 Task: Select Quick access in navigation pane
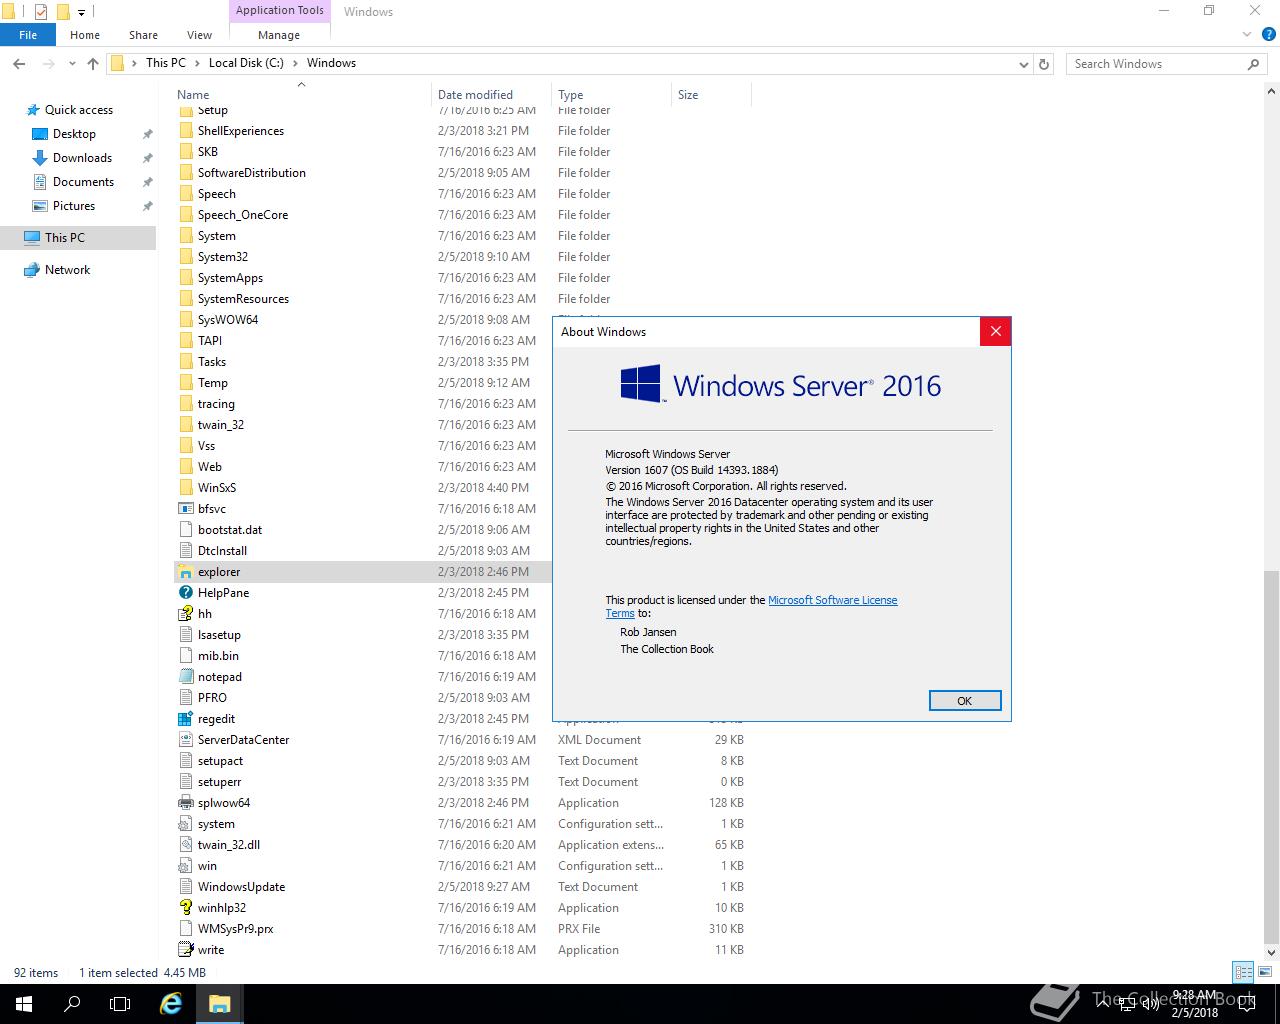pyautogui.click(x=78, y=110)
